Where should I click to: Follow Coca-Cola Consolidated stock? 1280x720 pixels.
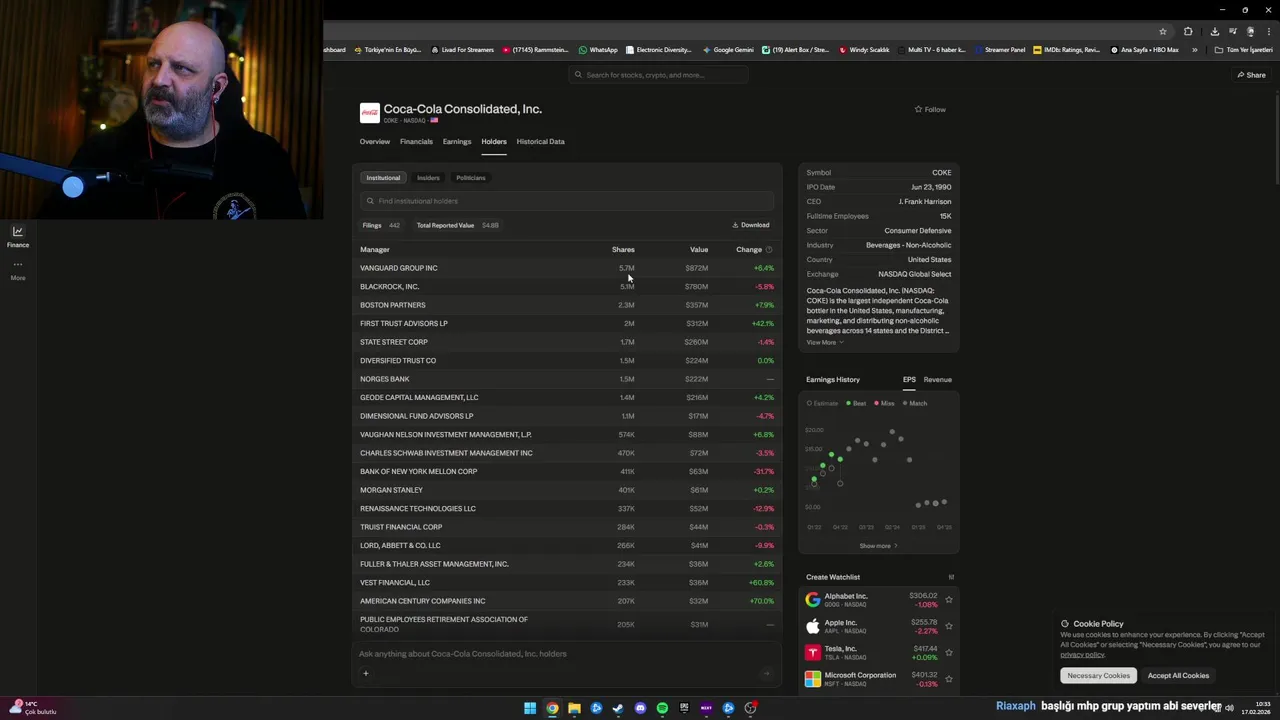(930, 110)
